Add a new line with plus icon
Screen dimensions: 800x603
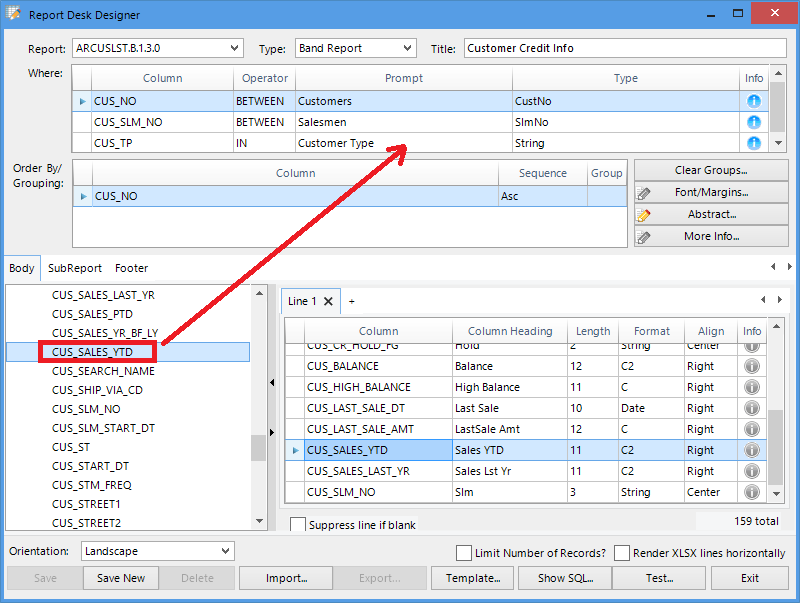[351, 301]
